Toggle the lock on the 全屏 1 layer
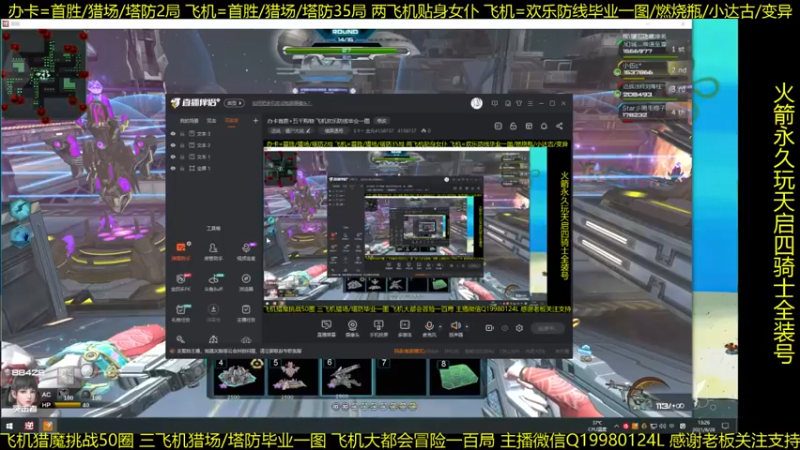The height and width of the screenshot is (450, 800). tap(182, 168)
